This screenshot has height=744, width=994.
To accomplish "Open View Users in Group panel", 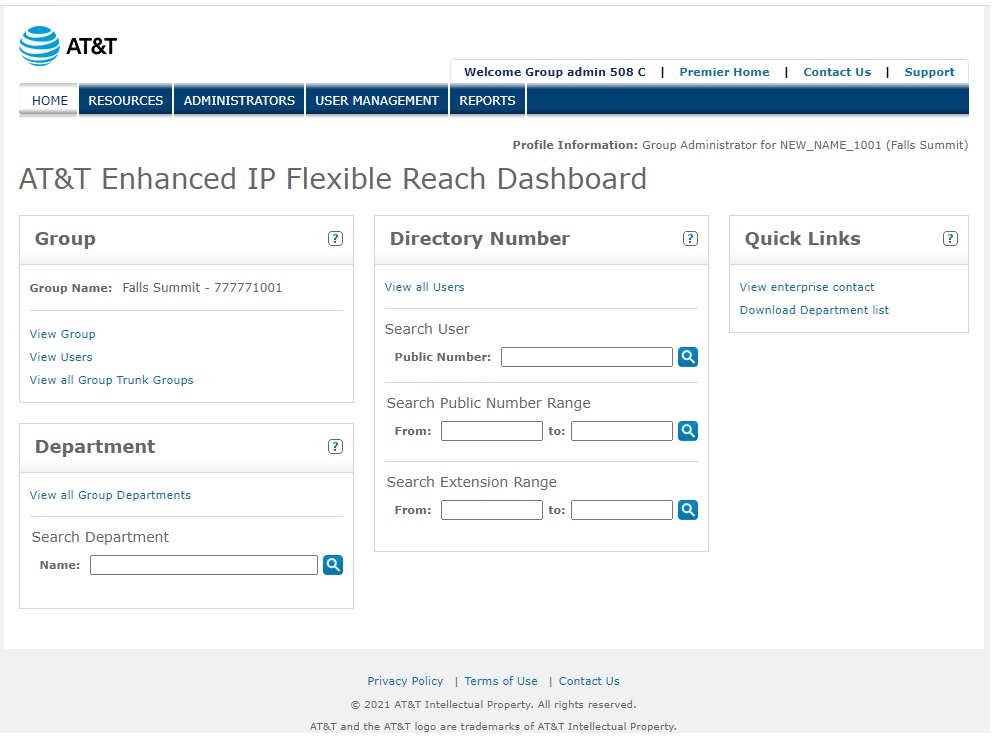I will [61, 357].
